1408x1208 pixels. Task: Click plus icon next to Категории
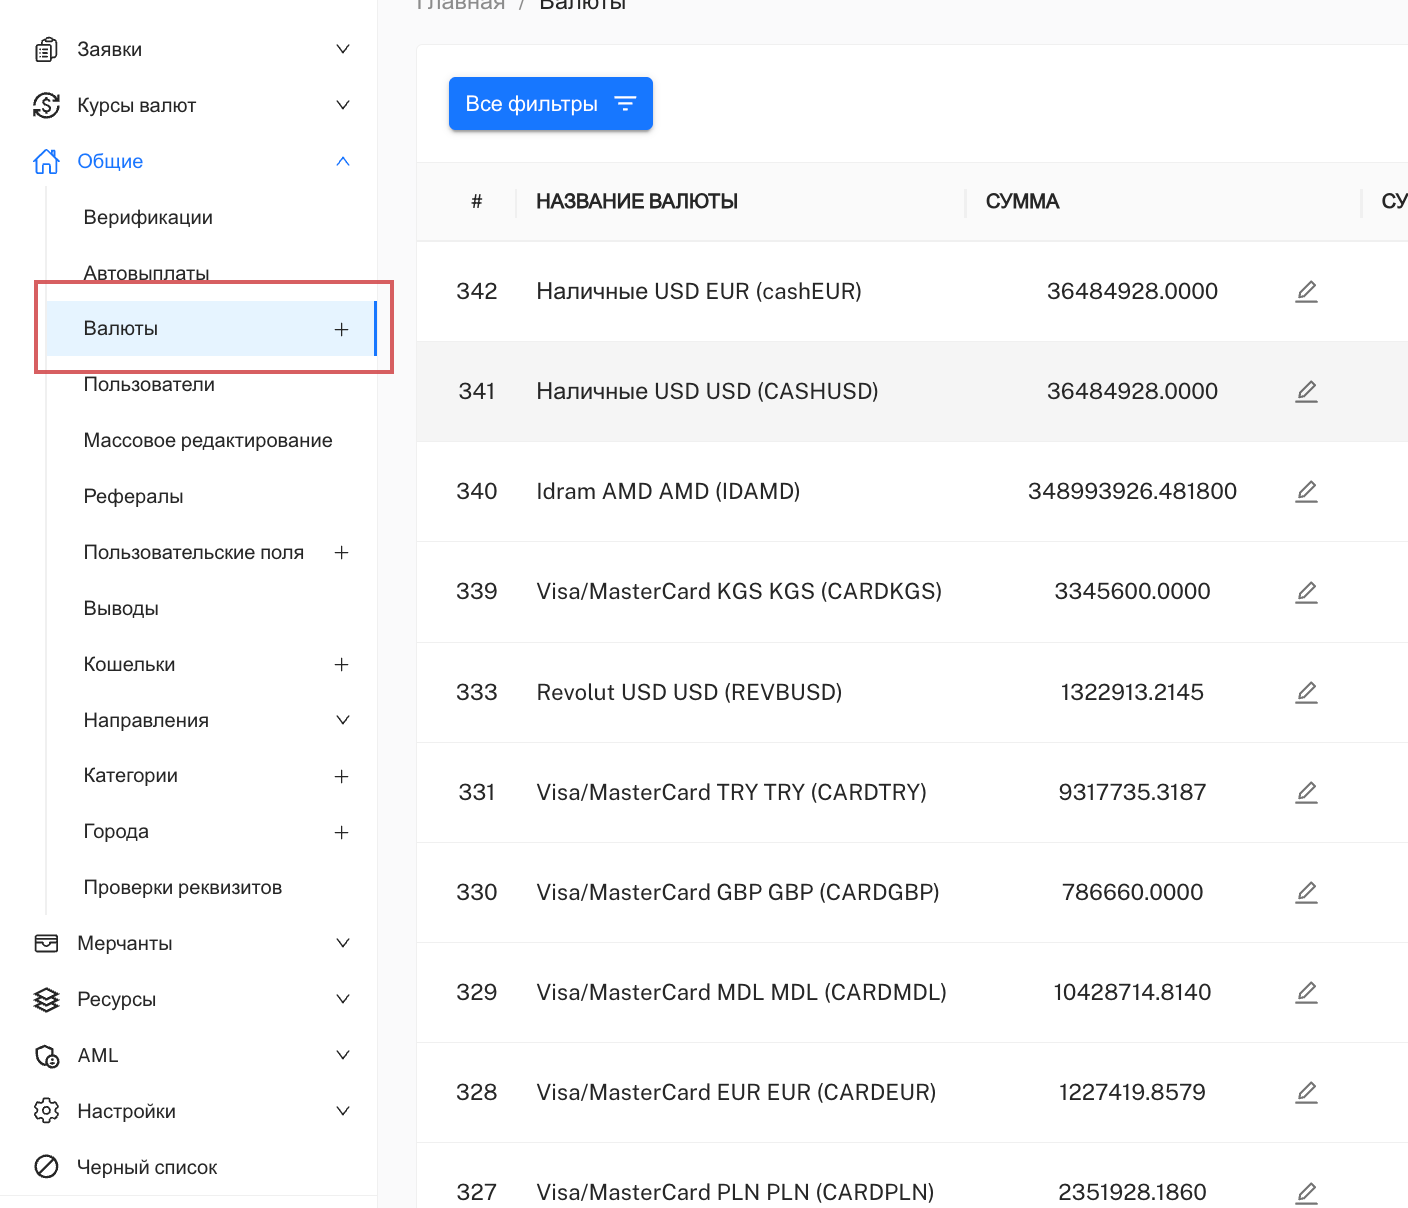[x=341, y=777]
